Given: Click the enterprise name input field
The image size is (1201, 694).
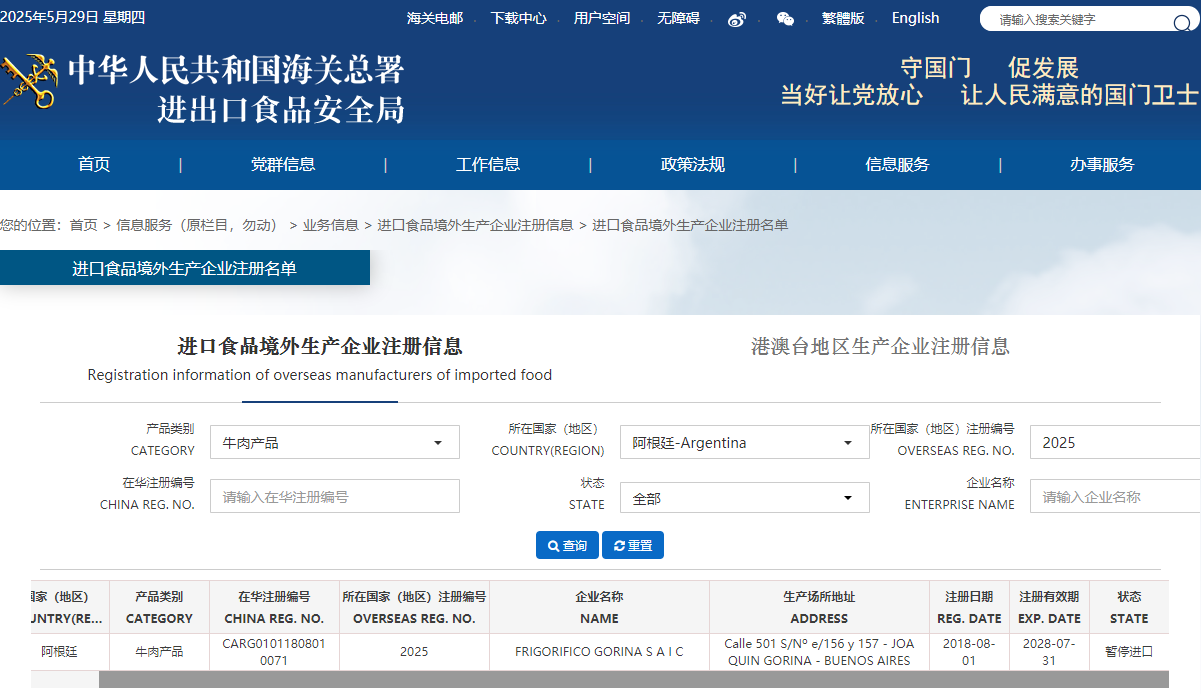Looking at the screenshot, I should coord(1115,496).
